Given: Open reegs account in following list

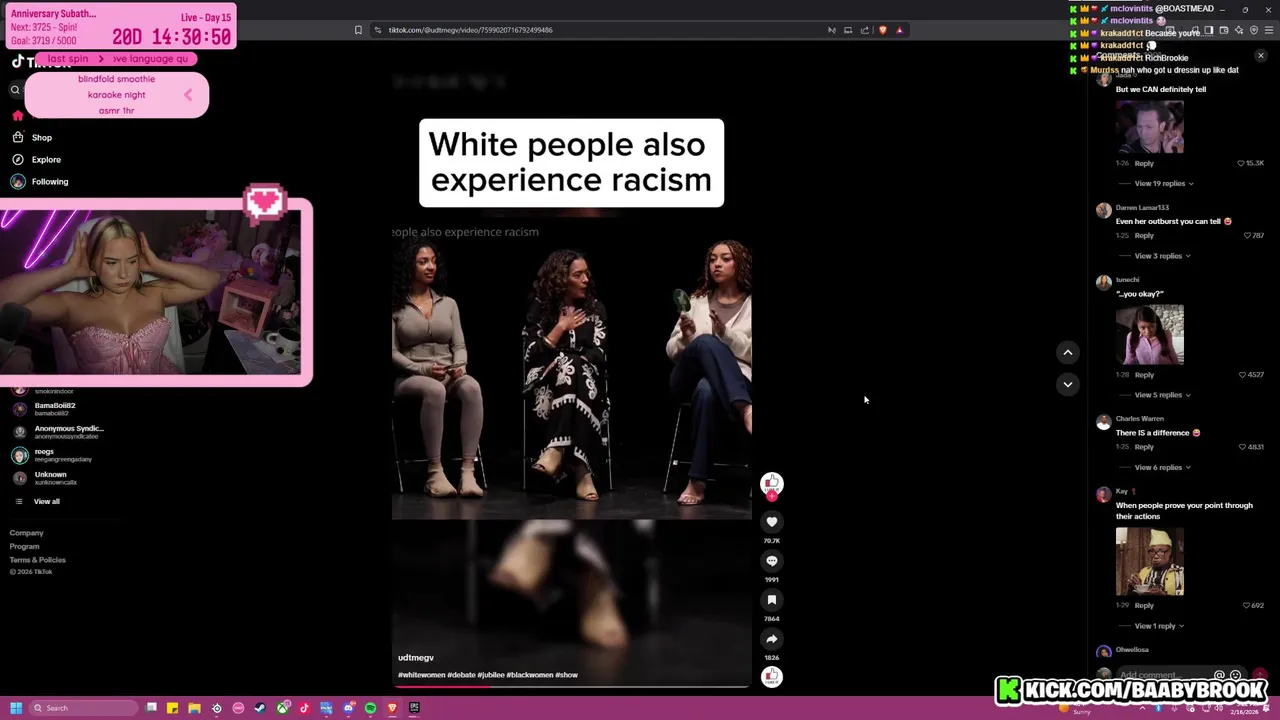Looking at the screenshot, I should [x=52, y=455].
